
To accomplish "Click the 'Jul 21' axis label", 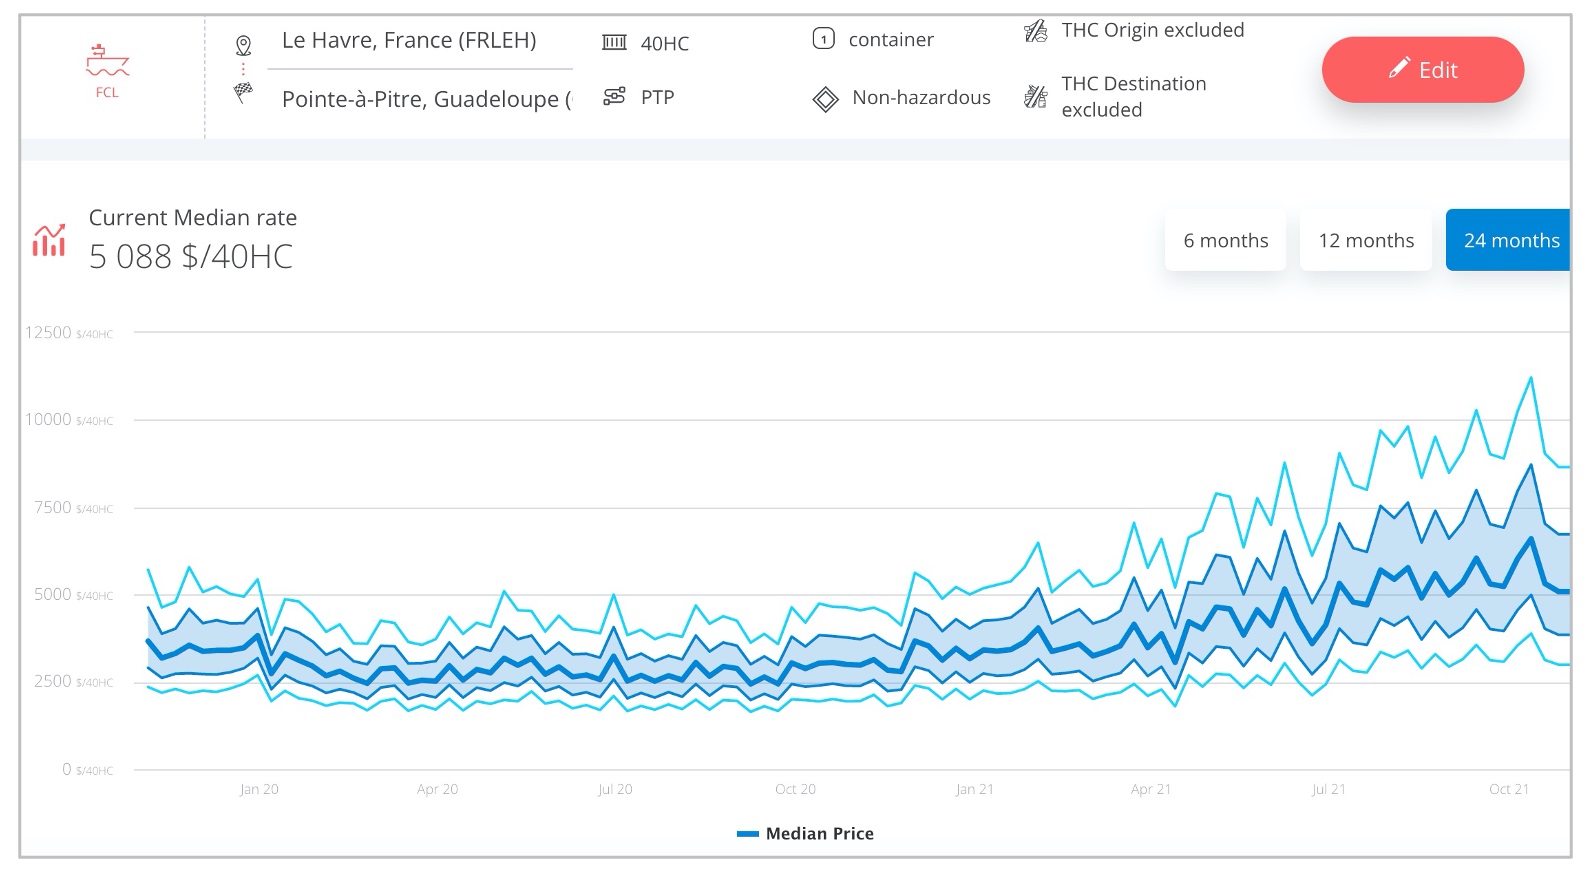I will coord(1329,789).
